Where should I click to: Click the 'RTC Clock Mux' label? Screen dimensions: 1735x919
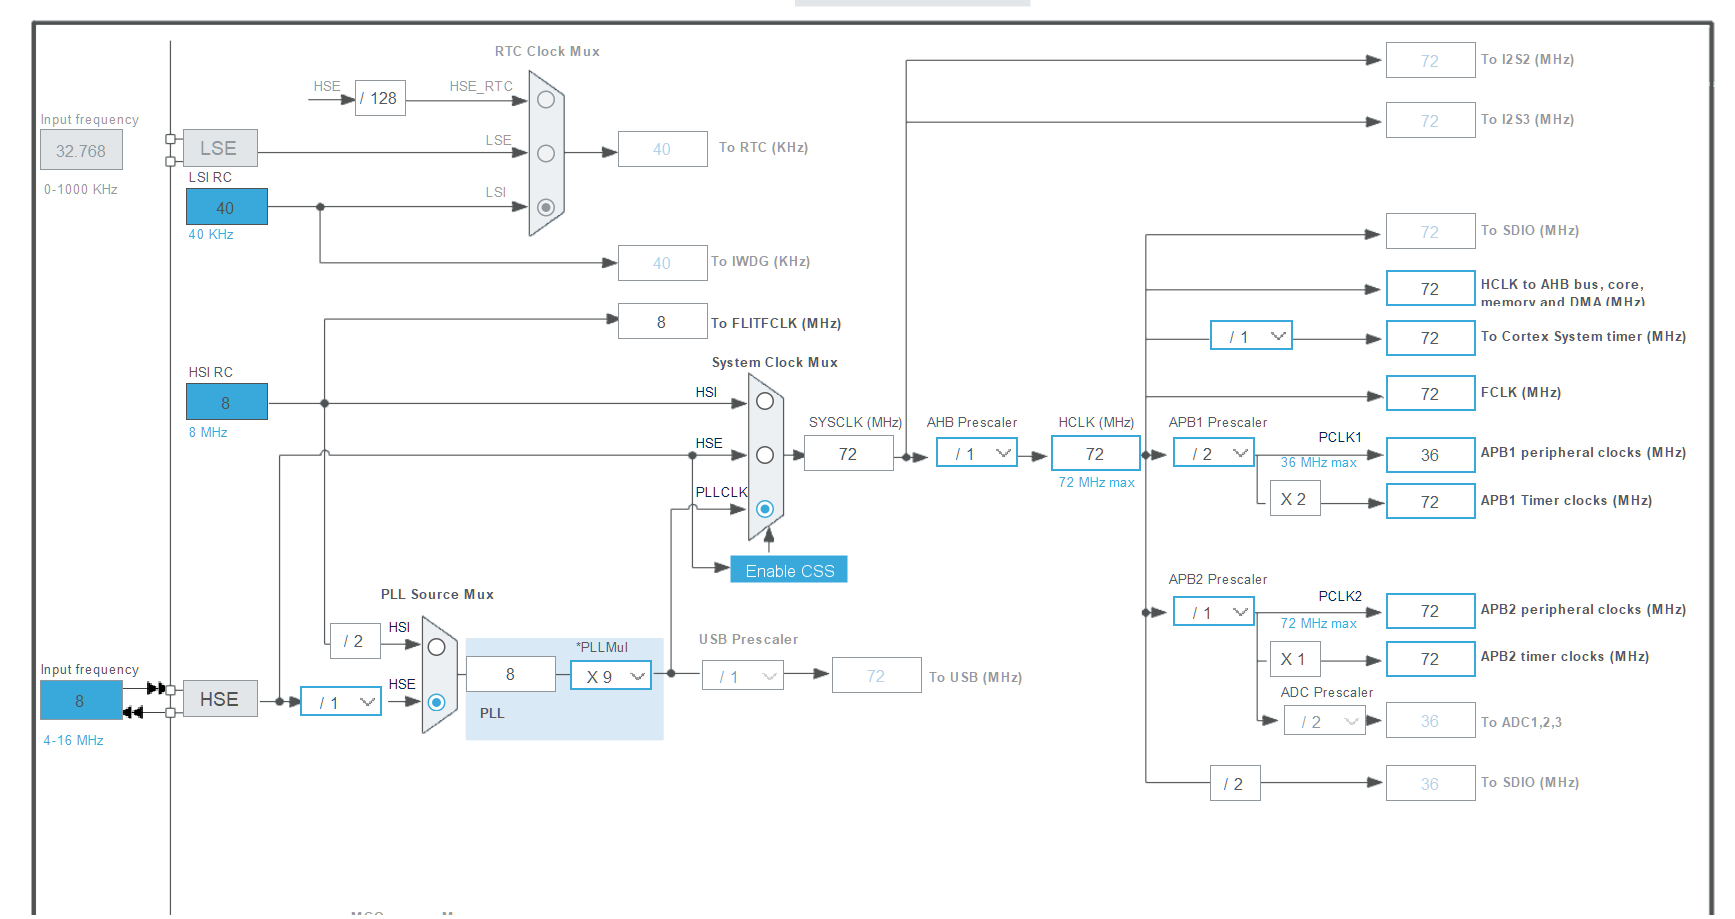(547, 51)
